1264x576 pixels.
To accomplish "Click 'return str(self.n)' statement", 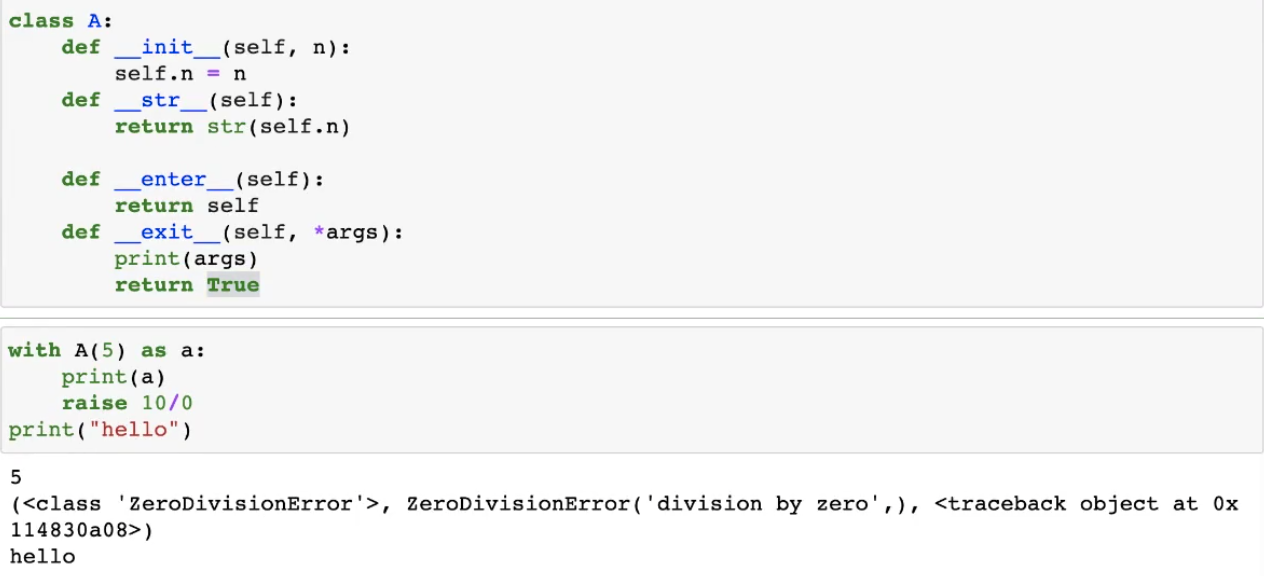I will 232,126.
